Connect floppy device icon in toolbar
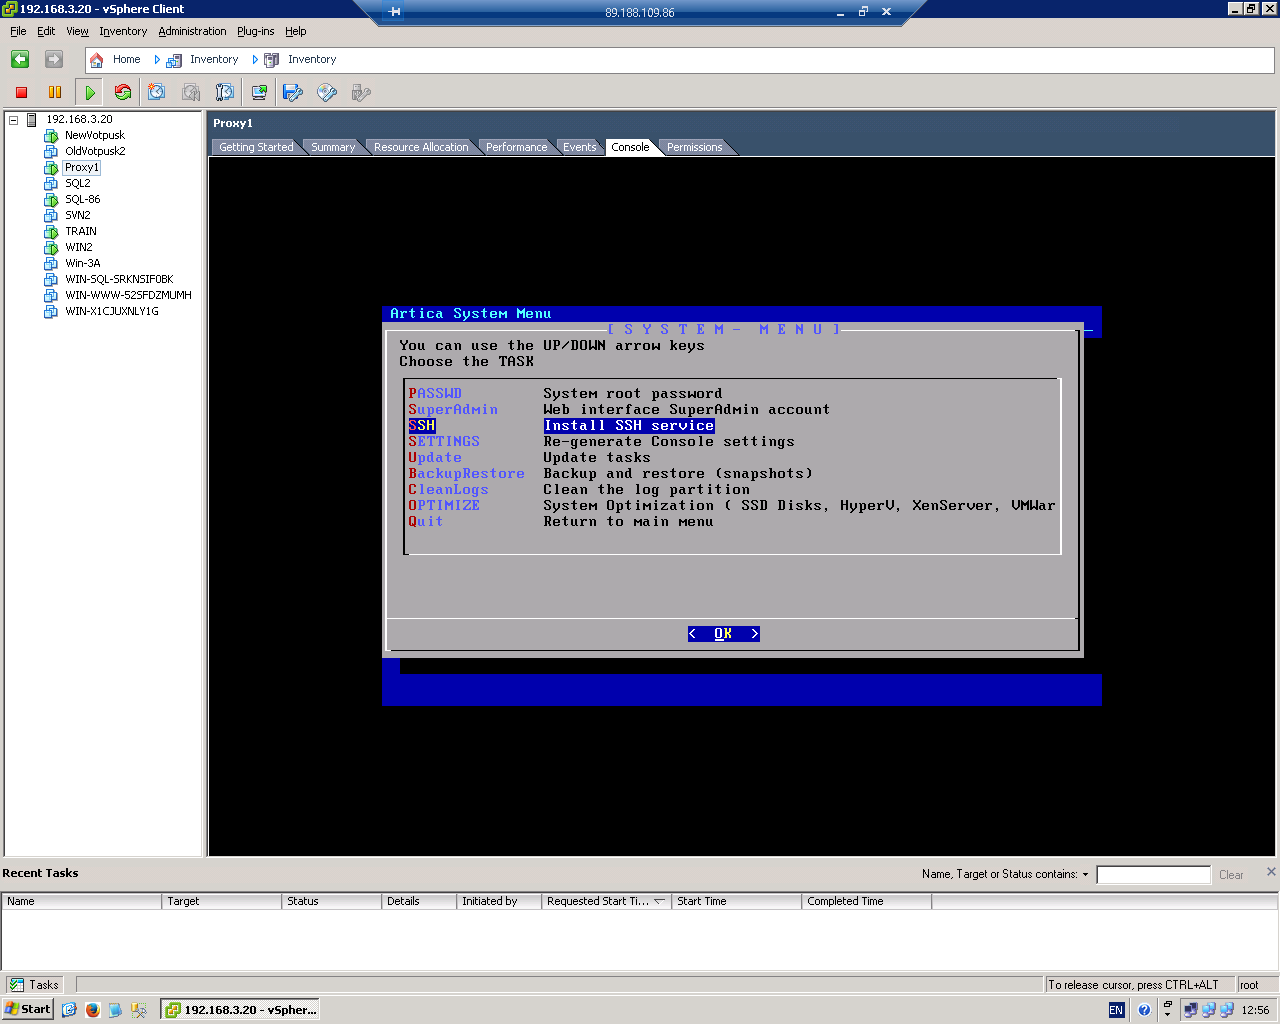This screenshot has height=1024, width=1280. [293, 92]
